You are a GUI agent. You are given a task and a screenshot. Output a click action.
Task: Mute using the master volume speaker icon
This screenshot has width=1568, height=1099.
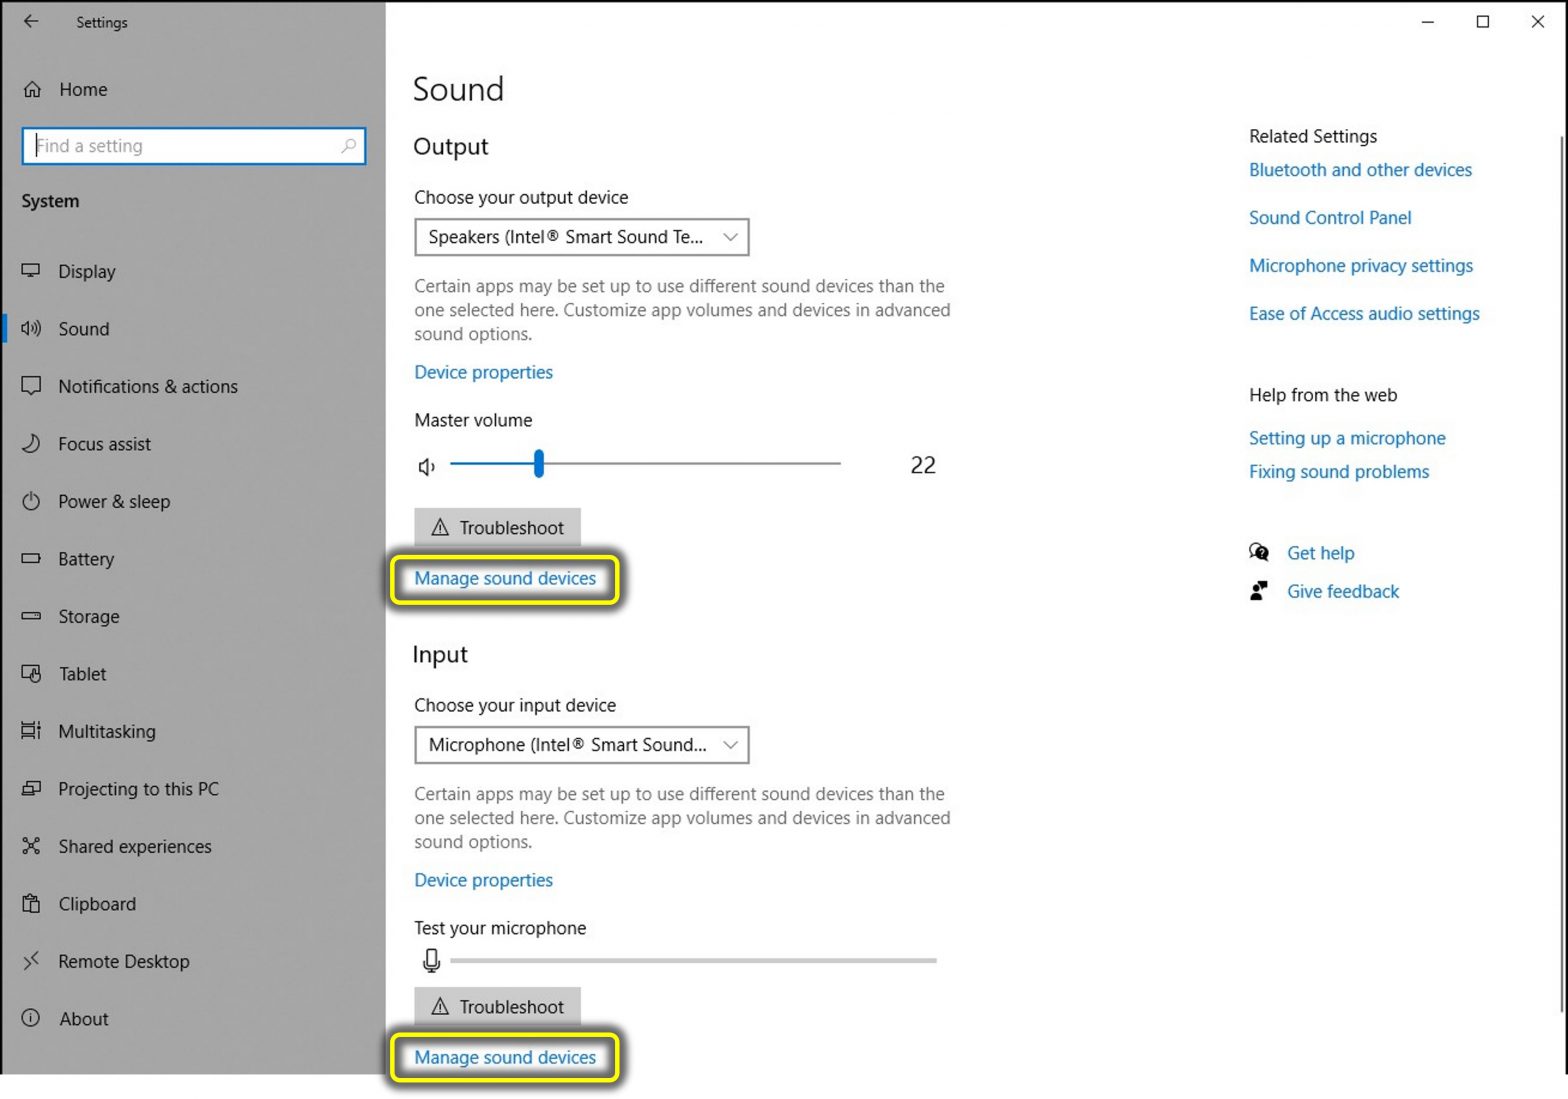pos(427,466)
